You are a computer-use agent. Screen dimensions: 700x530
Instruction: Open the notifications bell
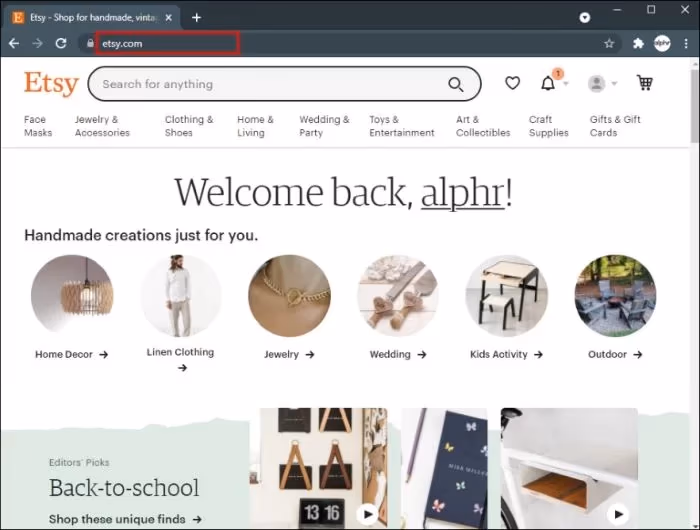pyautogui.click(x=548, y=84)
